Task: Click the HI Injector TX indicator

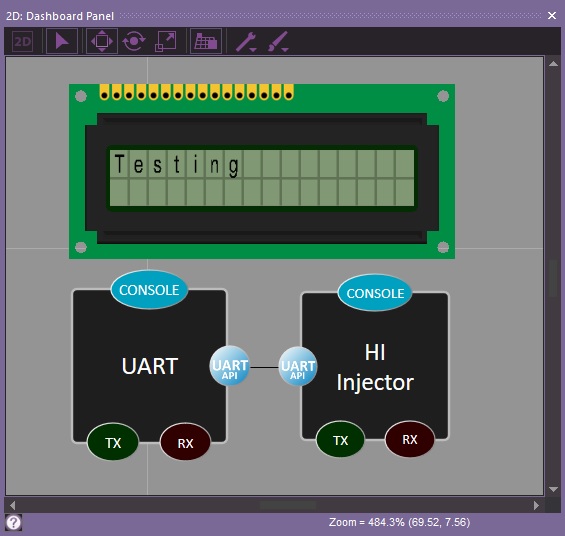Action: (341, 440)
